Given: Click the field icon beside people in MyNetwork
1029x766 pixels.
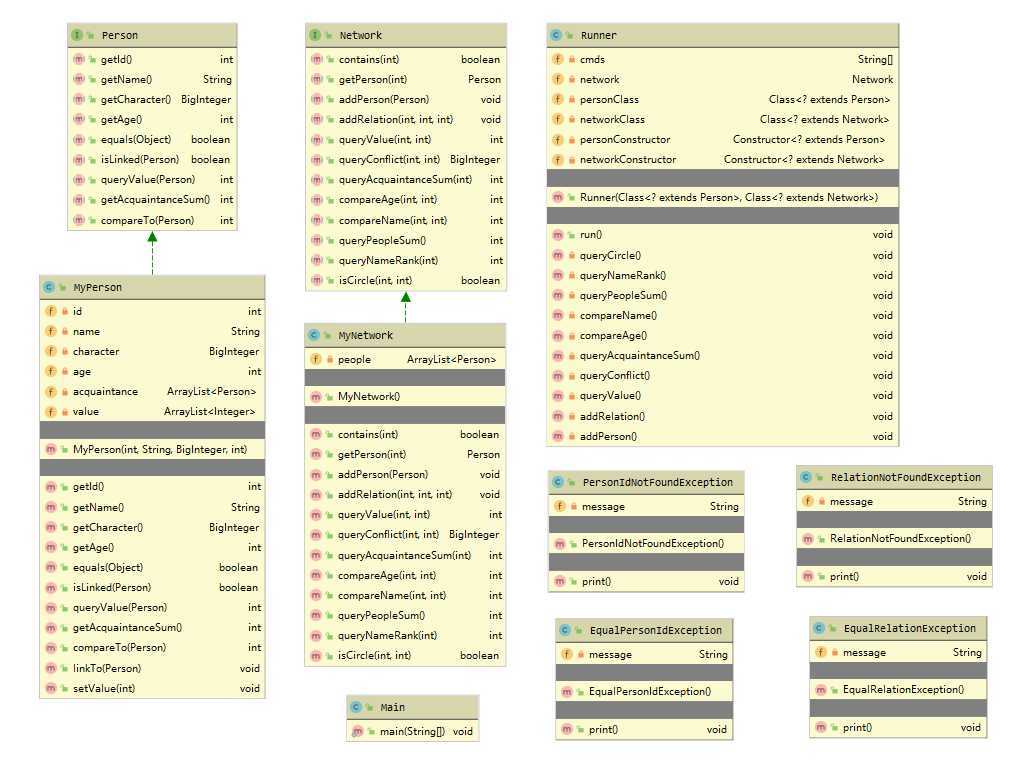Looking at the screenshot, I should tap(316, 359).
